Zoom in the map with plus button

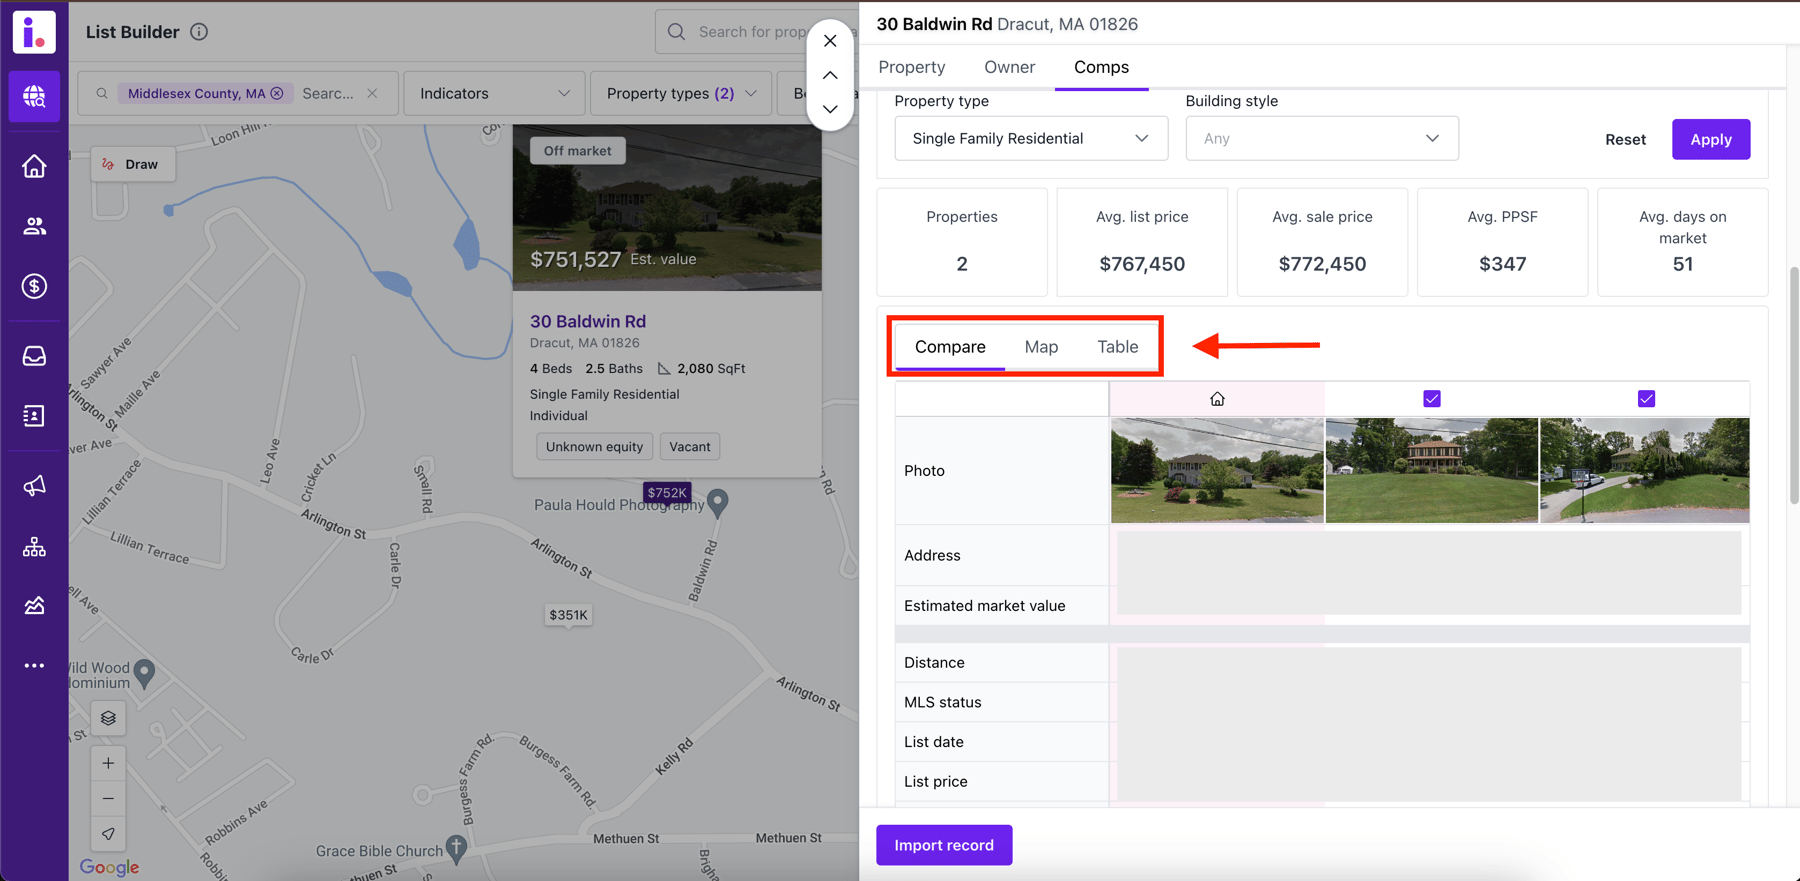point(108,763)
